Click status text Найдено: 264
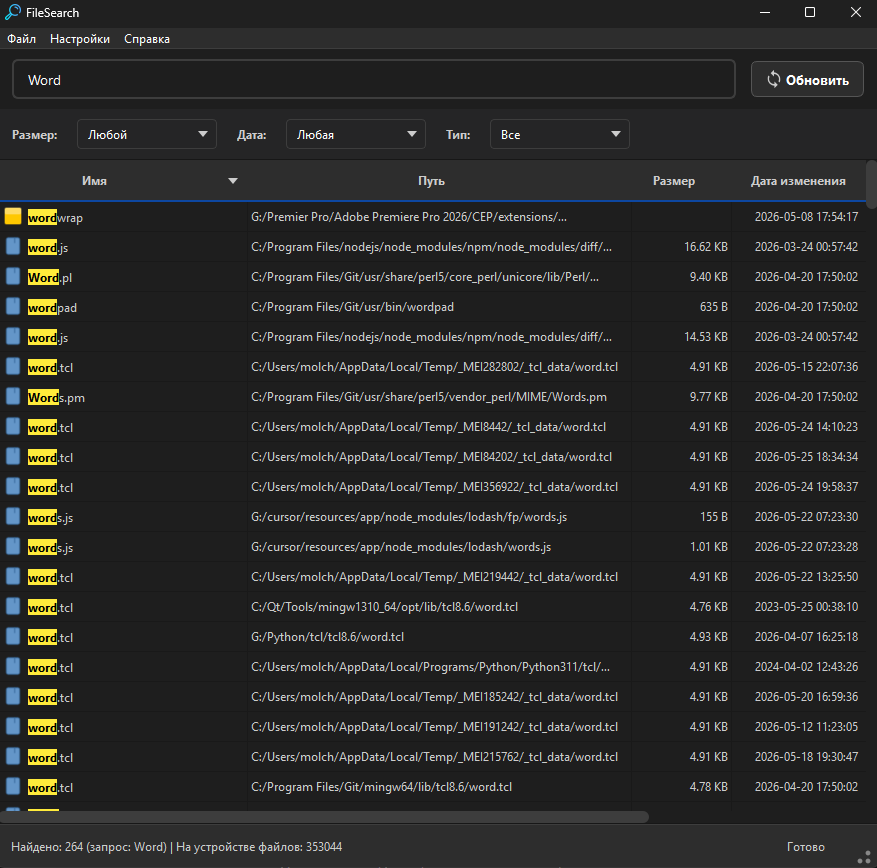Screen dimensions: 877x868 47,847
